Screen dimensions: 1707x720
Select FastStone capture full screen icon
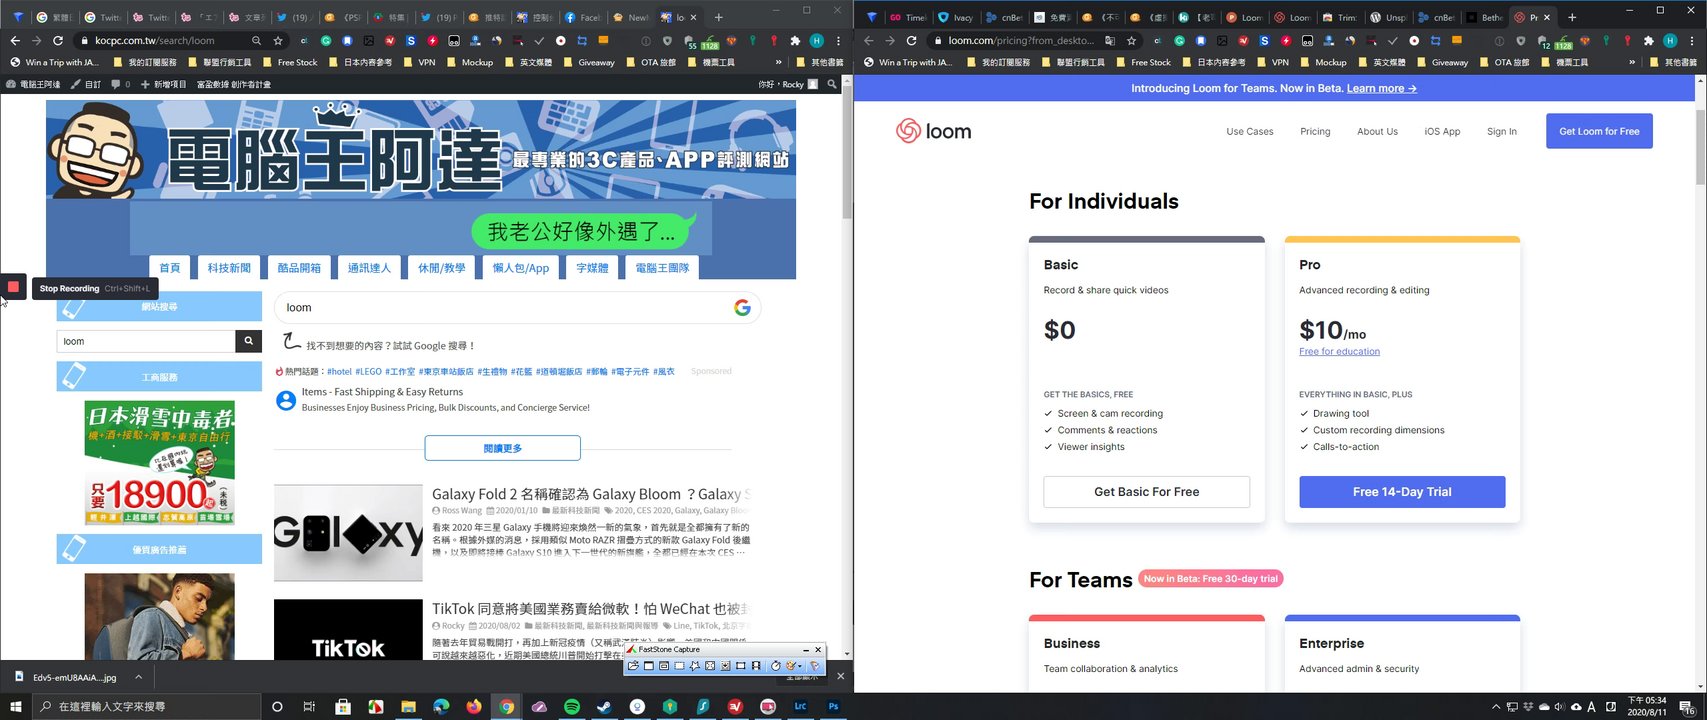(x=710, y=666)
